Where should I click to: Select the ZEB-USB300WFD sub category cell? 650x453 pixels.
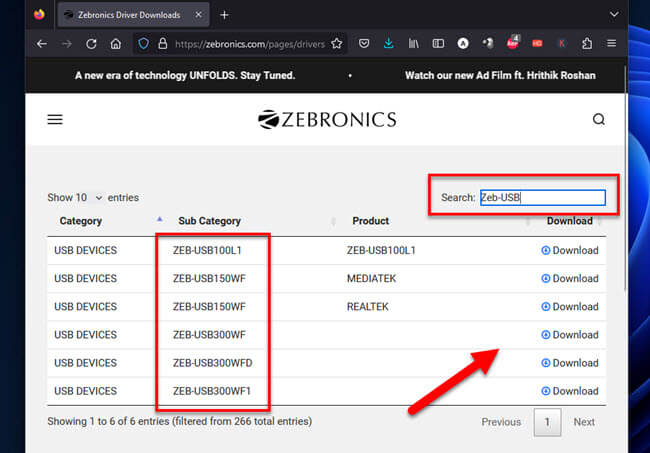[213, 363]
